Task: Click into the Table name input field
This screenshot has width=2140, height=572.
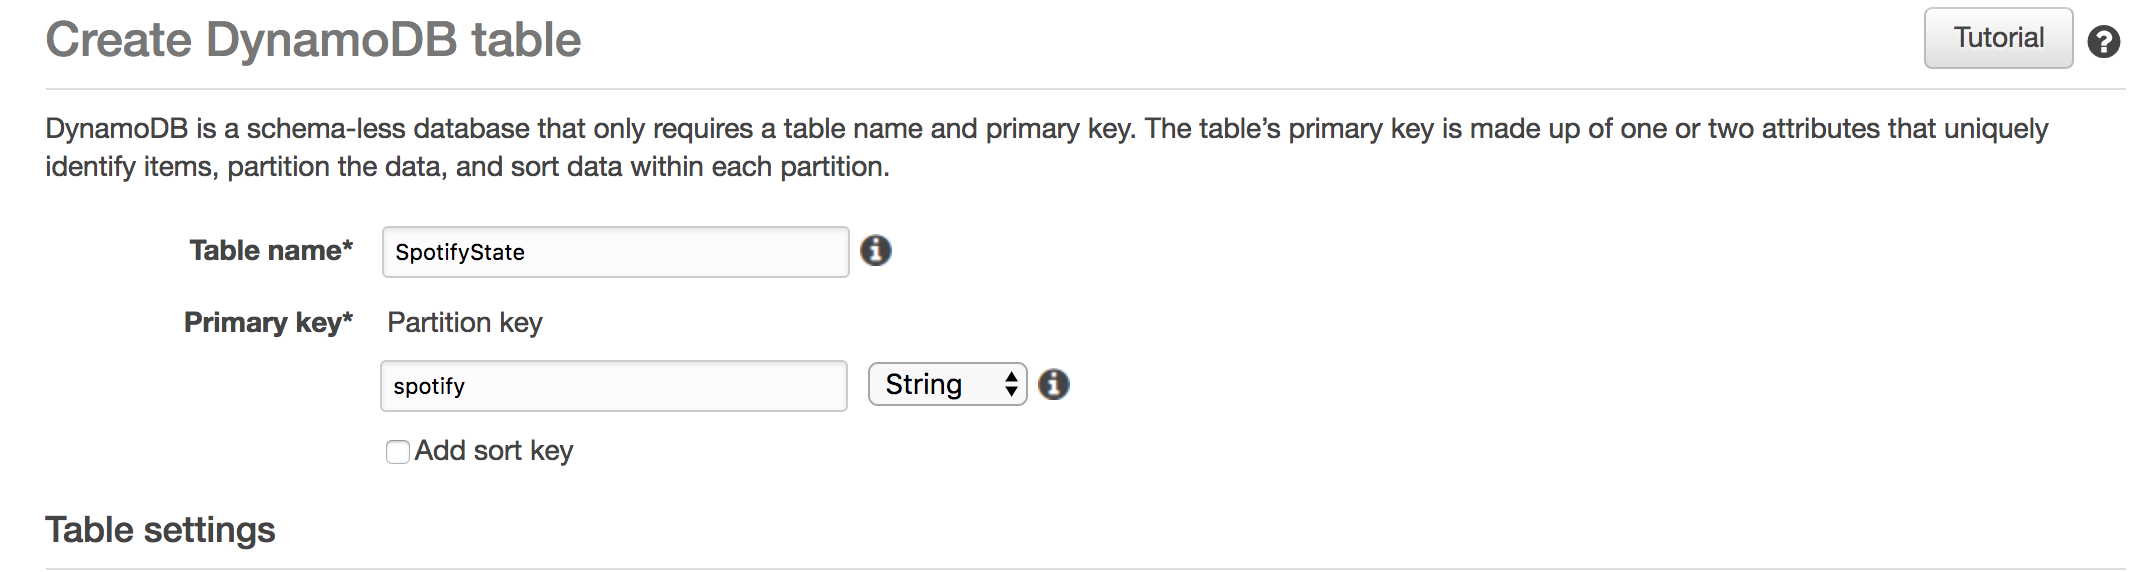Action: tap(616, 252)
